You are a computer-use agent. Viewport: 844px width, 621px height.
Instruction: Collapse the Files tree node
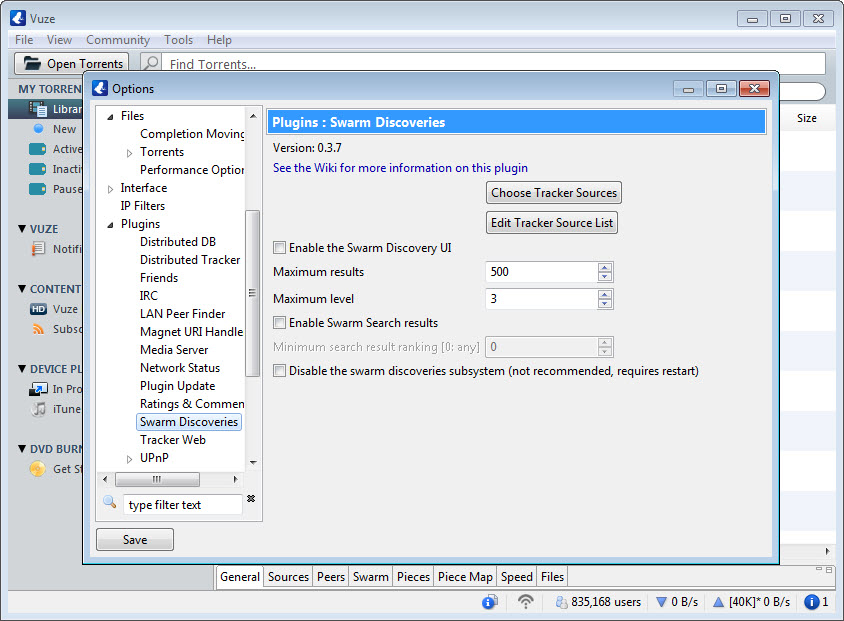click(x=110, y=117)
